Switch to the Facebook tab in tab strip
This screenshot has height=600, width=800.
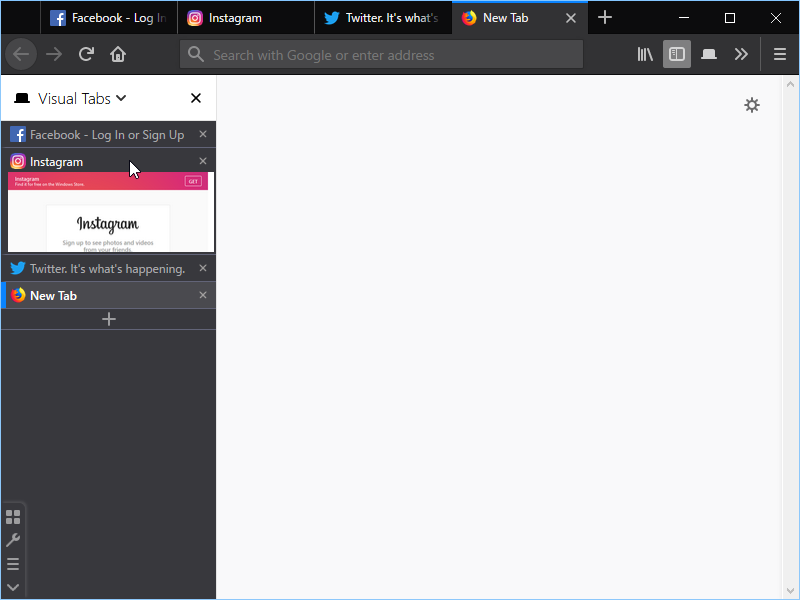click(109, 18)
